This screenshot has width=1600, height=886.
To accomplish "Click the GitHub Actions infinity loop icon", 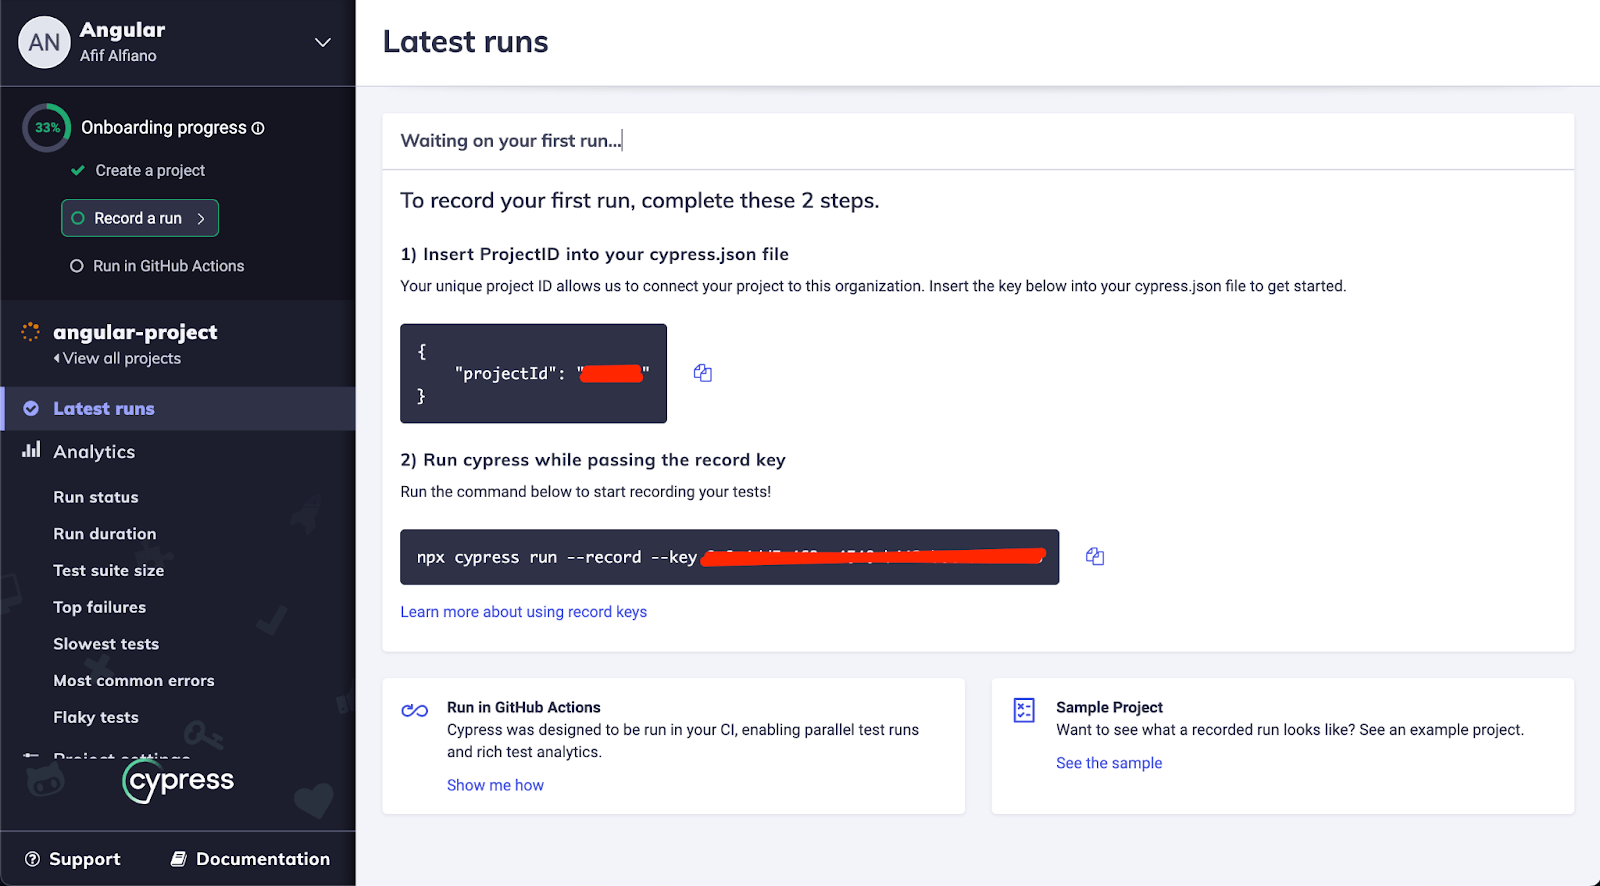I will (x=415, y=710).
